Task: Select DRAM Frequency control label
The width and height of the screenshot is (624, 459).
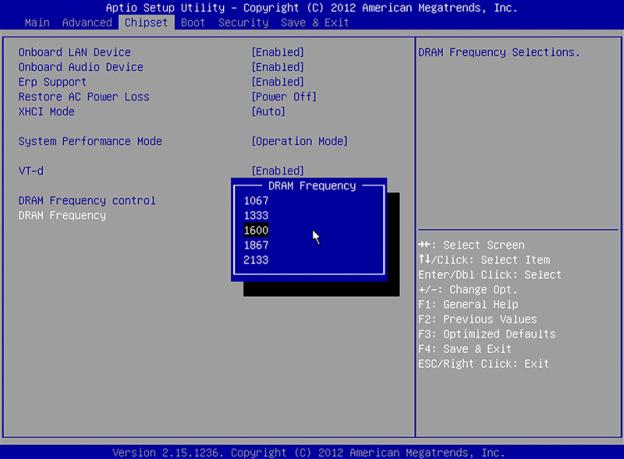Action: [87, 201]
